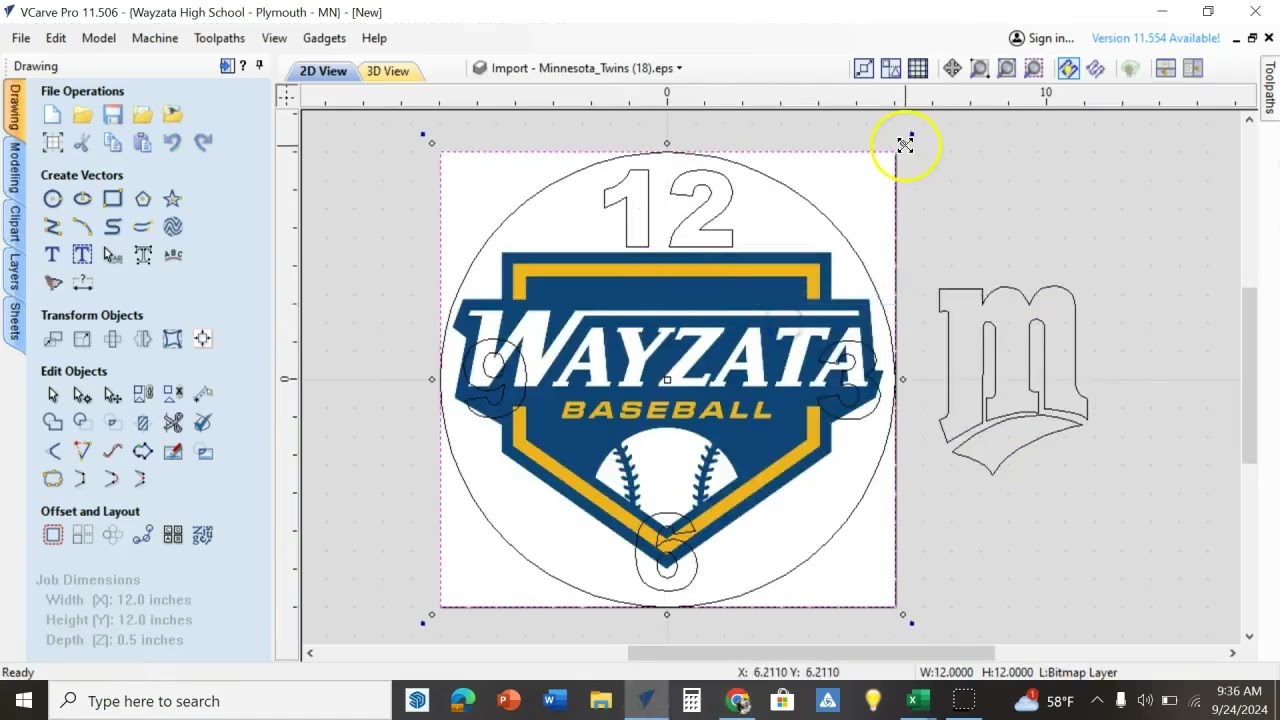Select the Draw Text tool
This screenshot has width=1280, height=720.
click(52, 255)
